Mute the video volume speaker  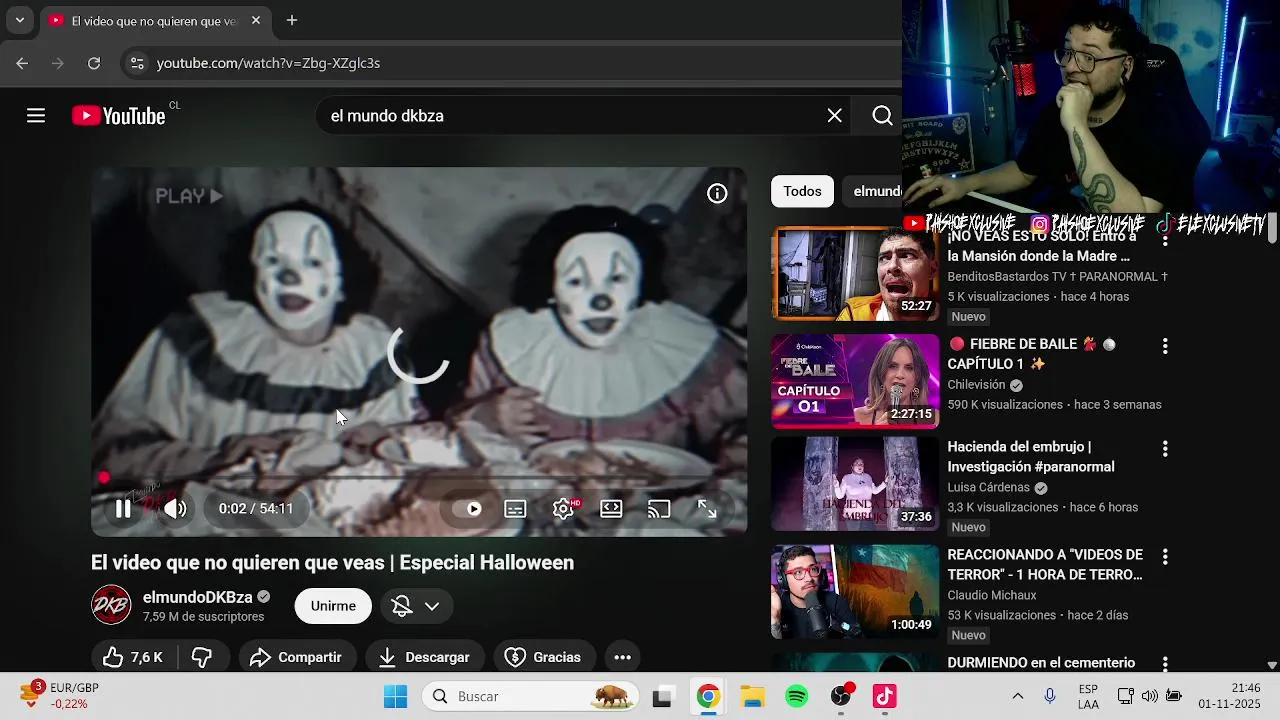pyautogui.click(x=175, y=509)
